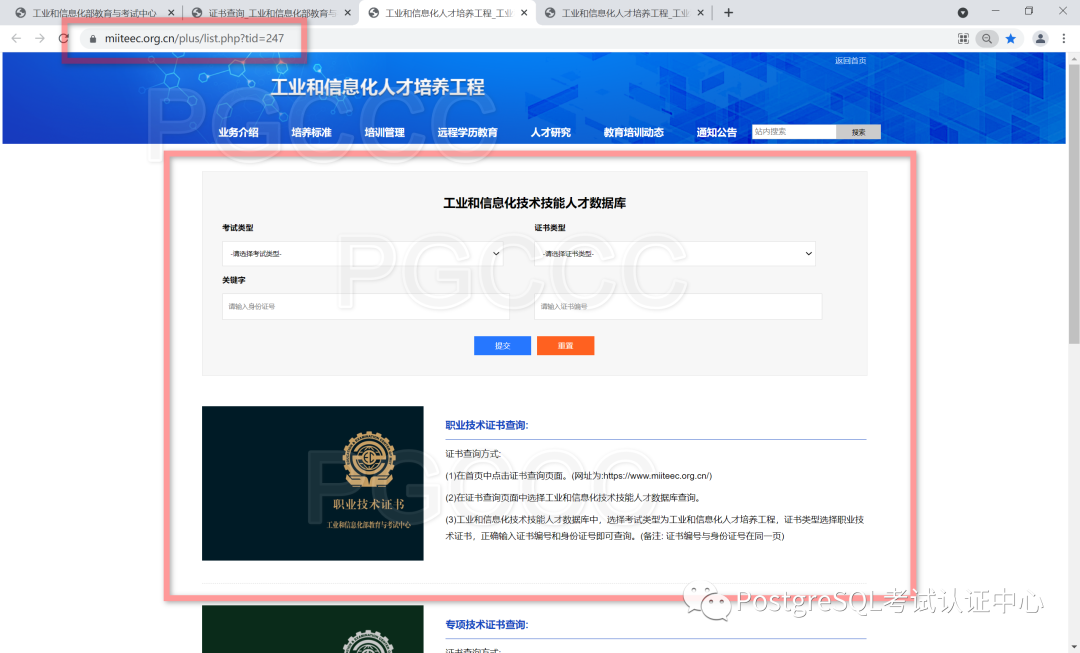Viewport: 1080px width, 653px height.
Task: Switch to the 证书查询 browser tab
Action: [270, 12]
